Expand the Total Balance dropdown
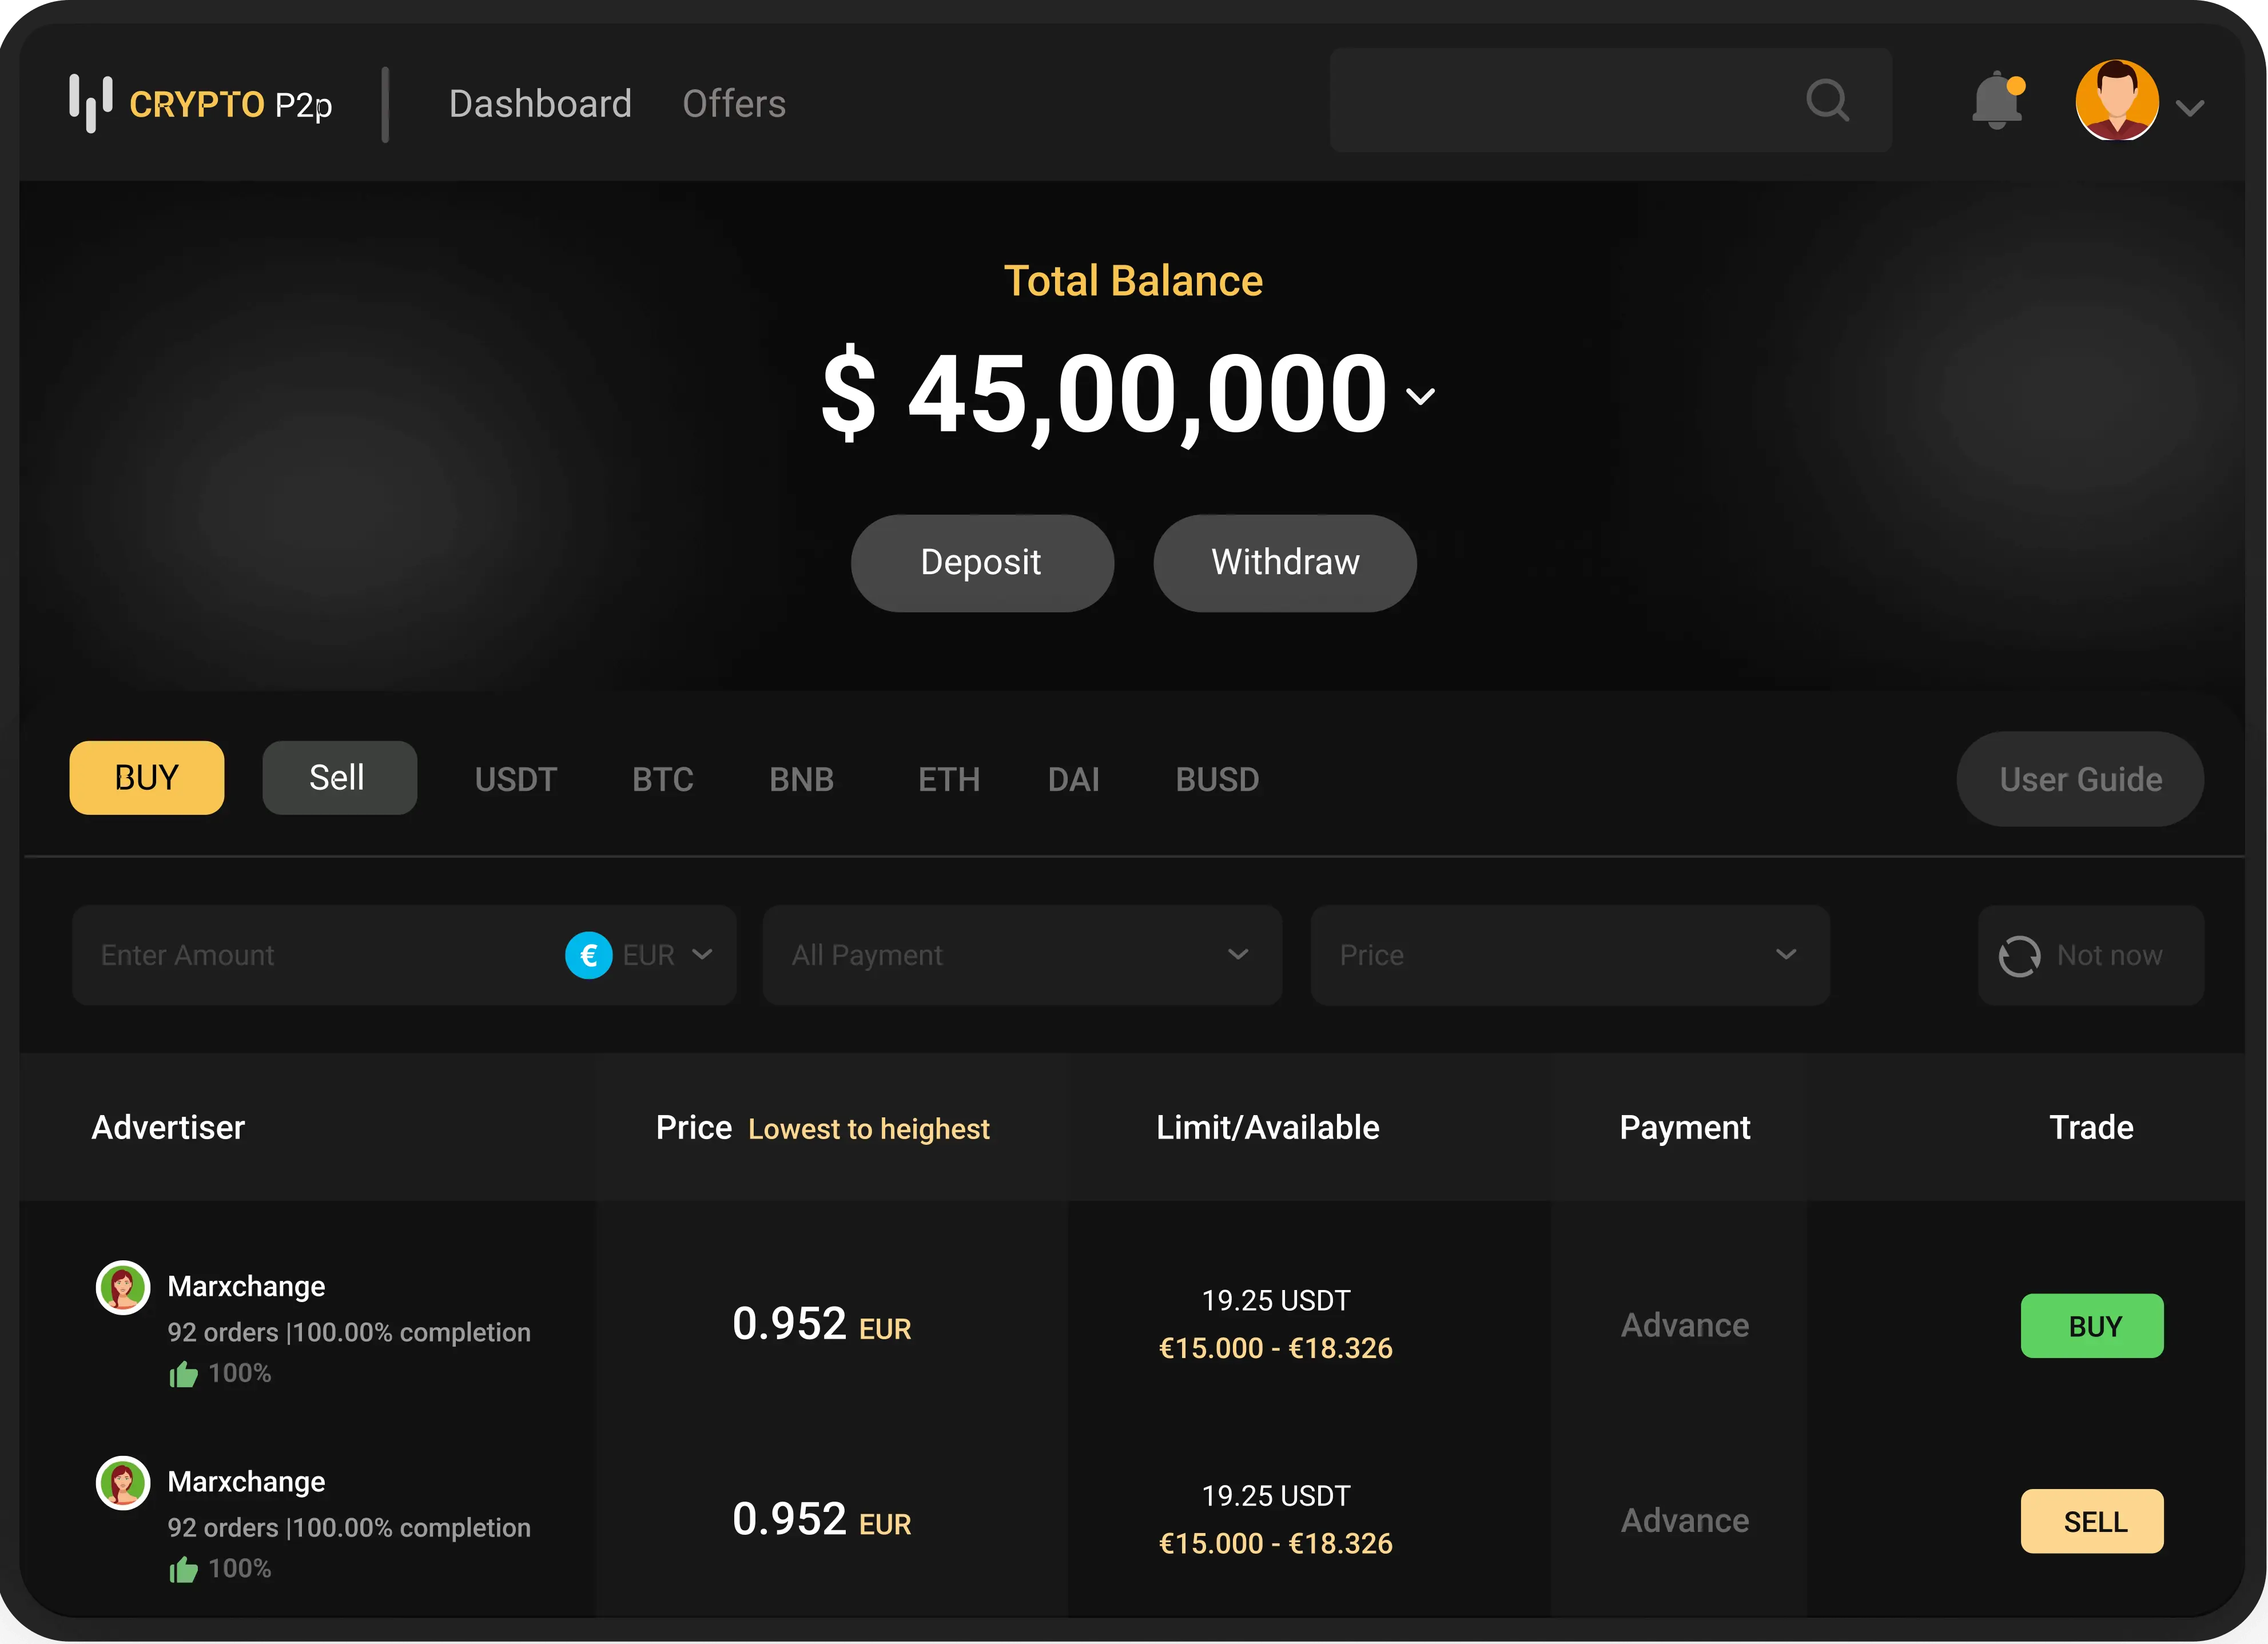 1420,395
